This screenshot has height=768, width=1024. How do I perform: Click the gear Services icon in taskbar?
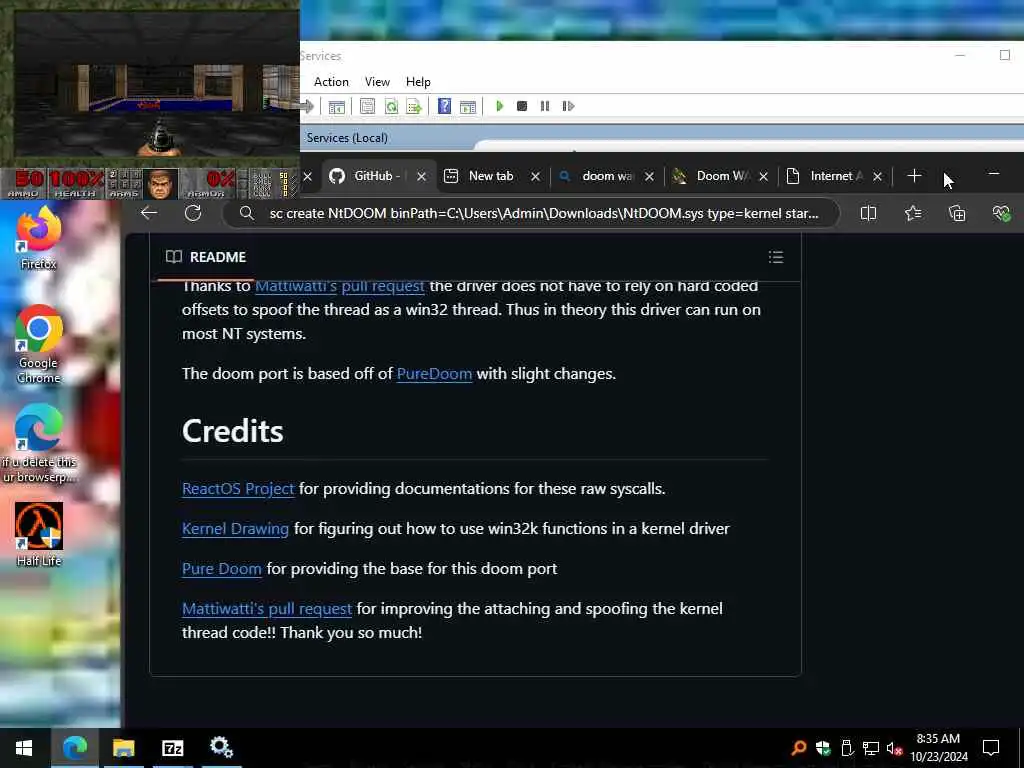221,748
